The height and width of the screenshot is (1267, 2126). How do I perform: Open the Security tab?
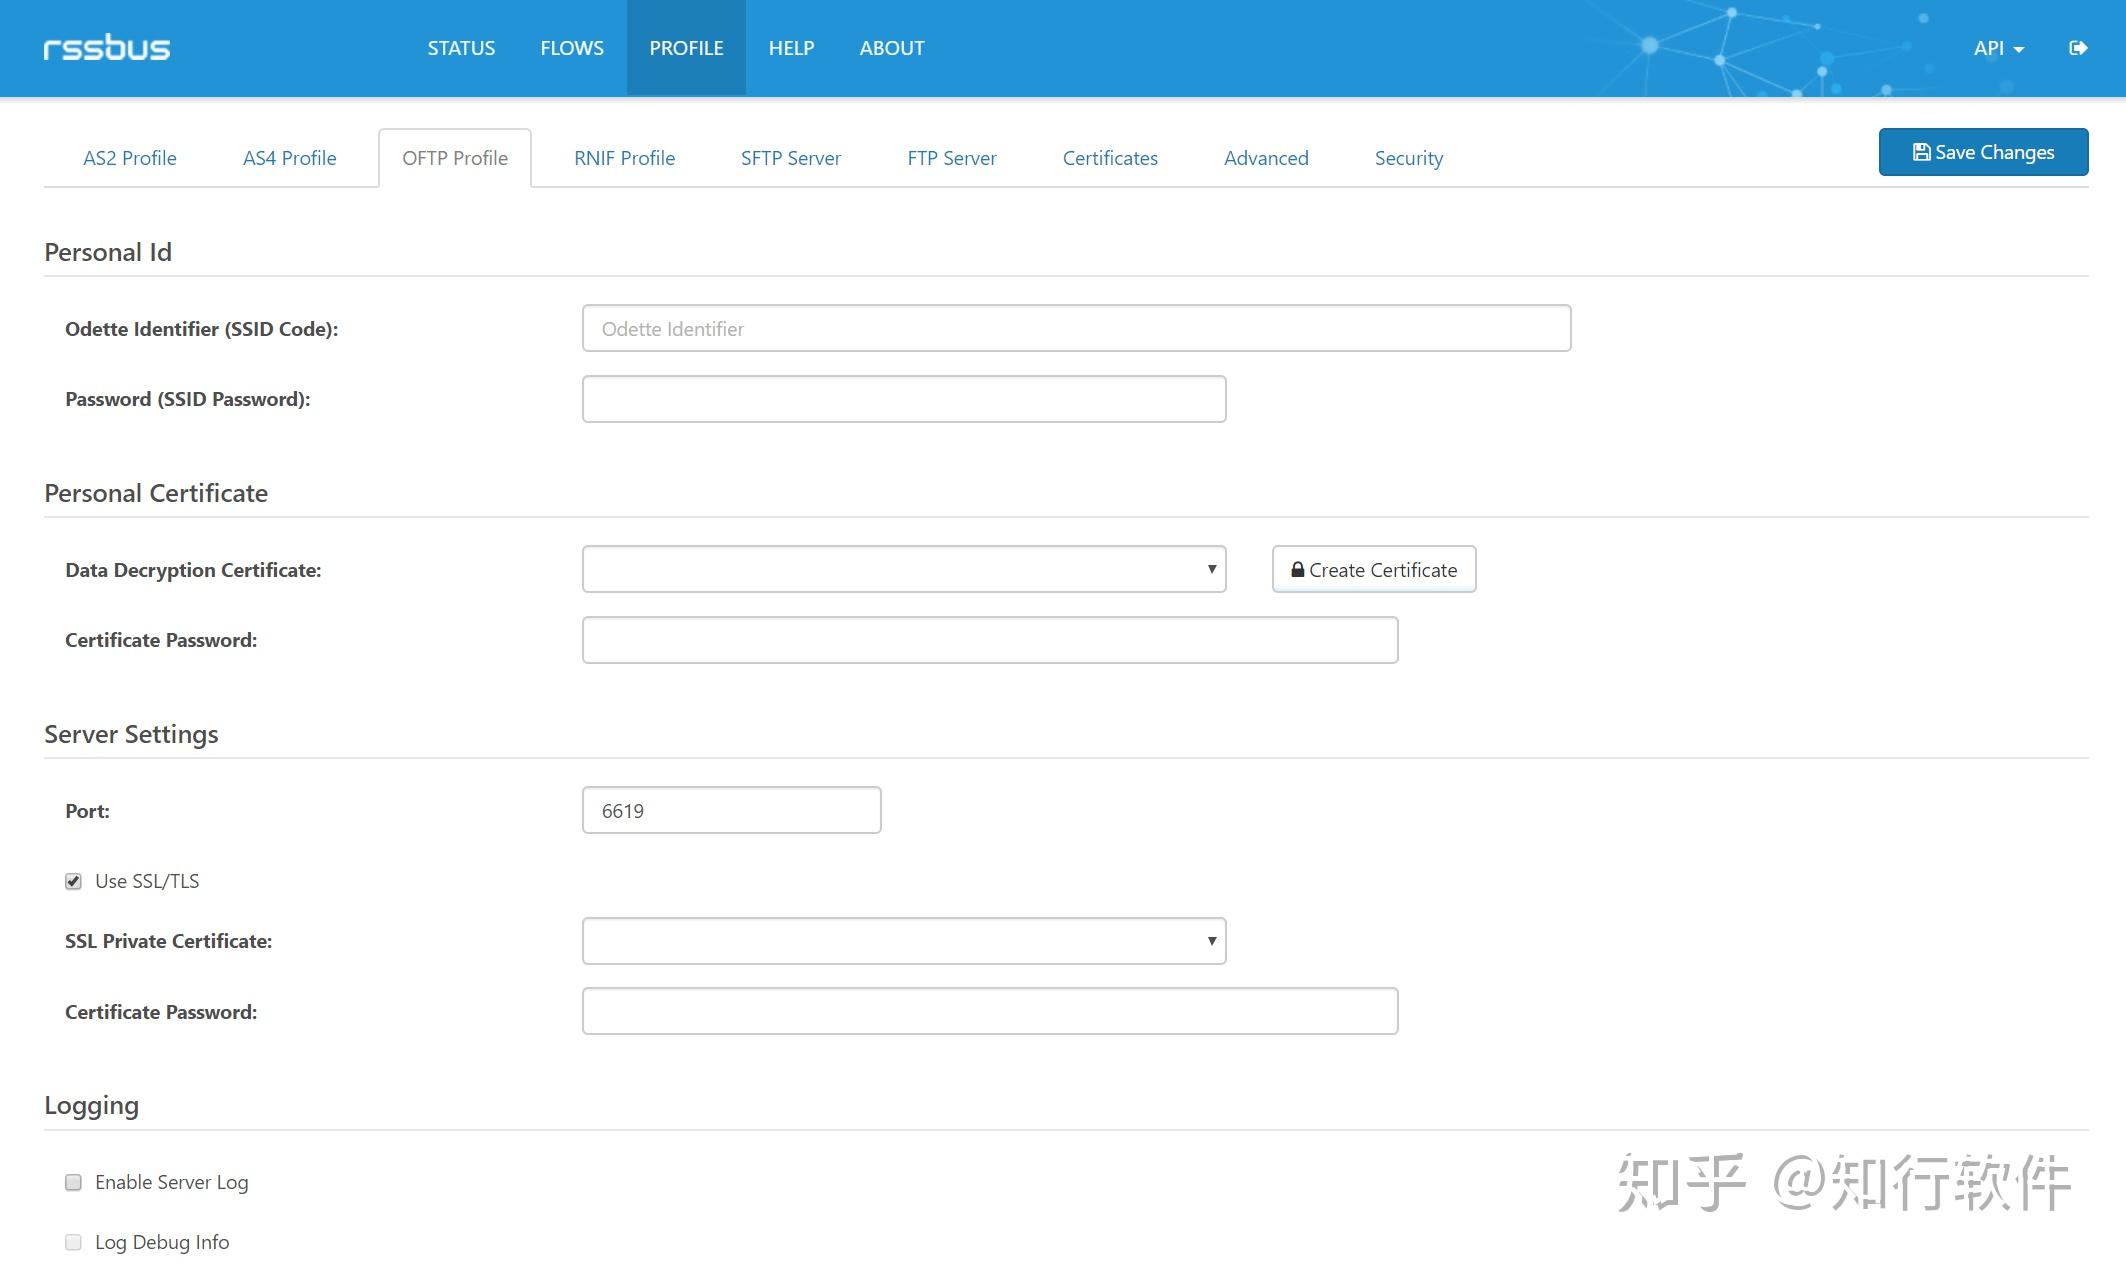(x=1408, y=158)
